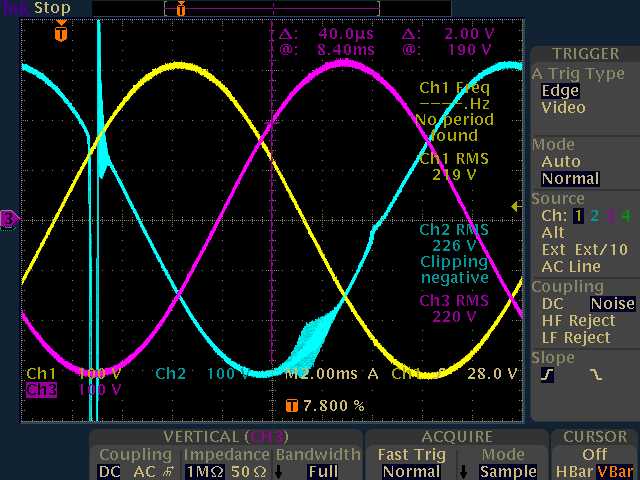This screenshot has width=640, height=480.
Task: Click the trigger marker in the record overview bar
Action: point(180,9)
